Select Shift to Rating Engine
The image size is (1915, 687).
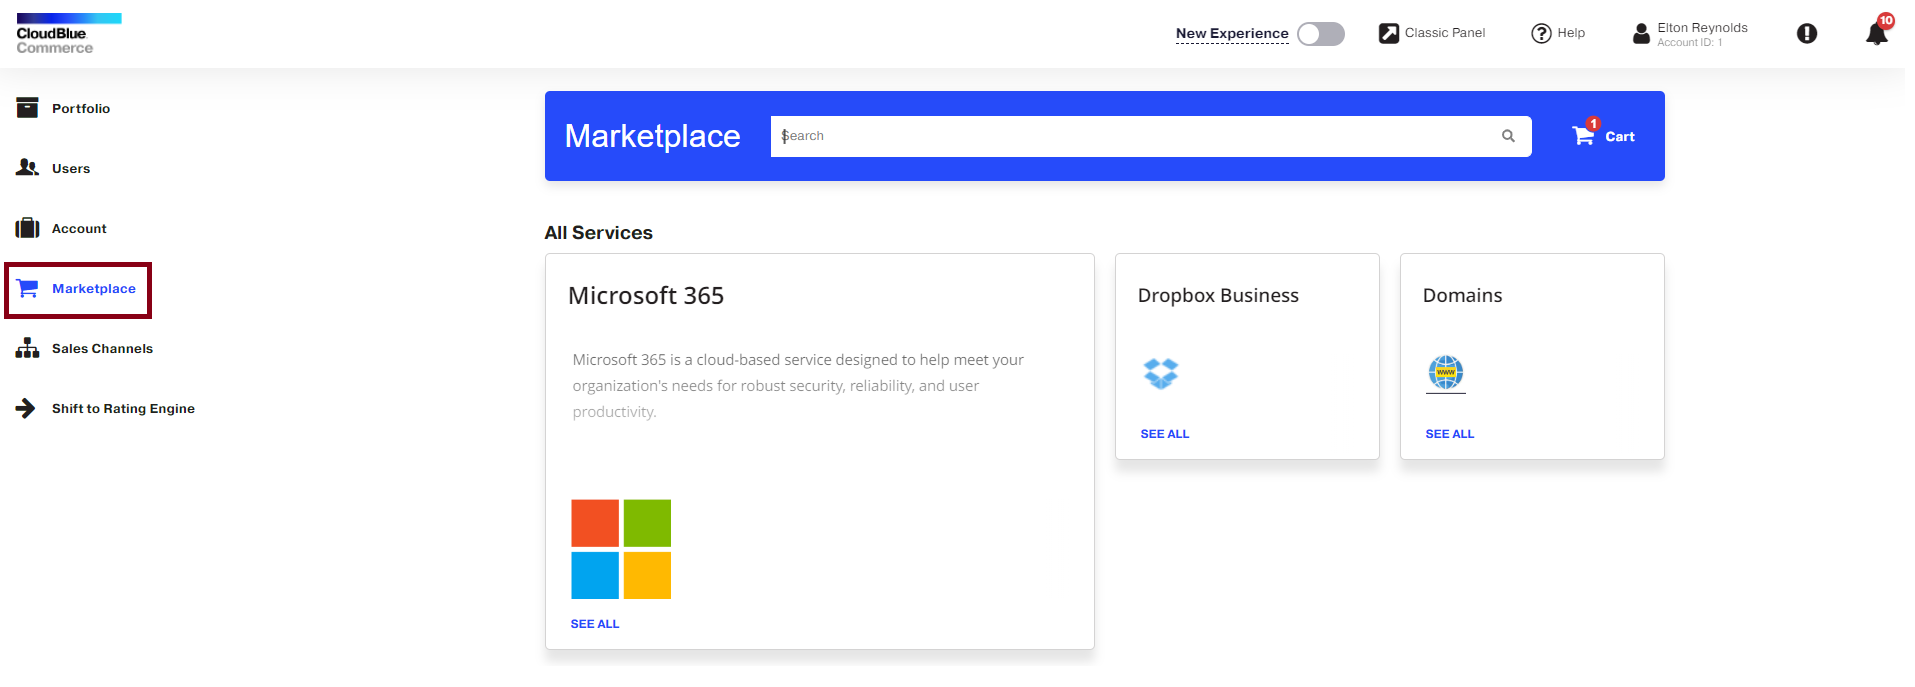pos(123,408)
